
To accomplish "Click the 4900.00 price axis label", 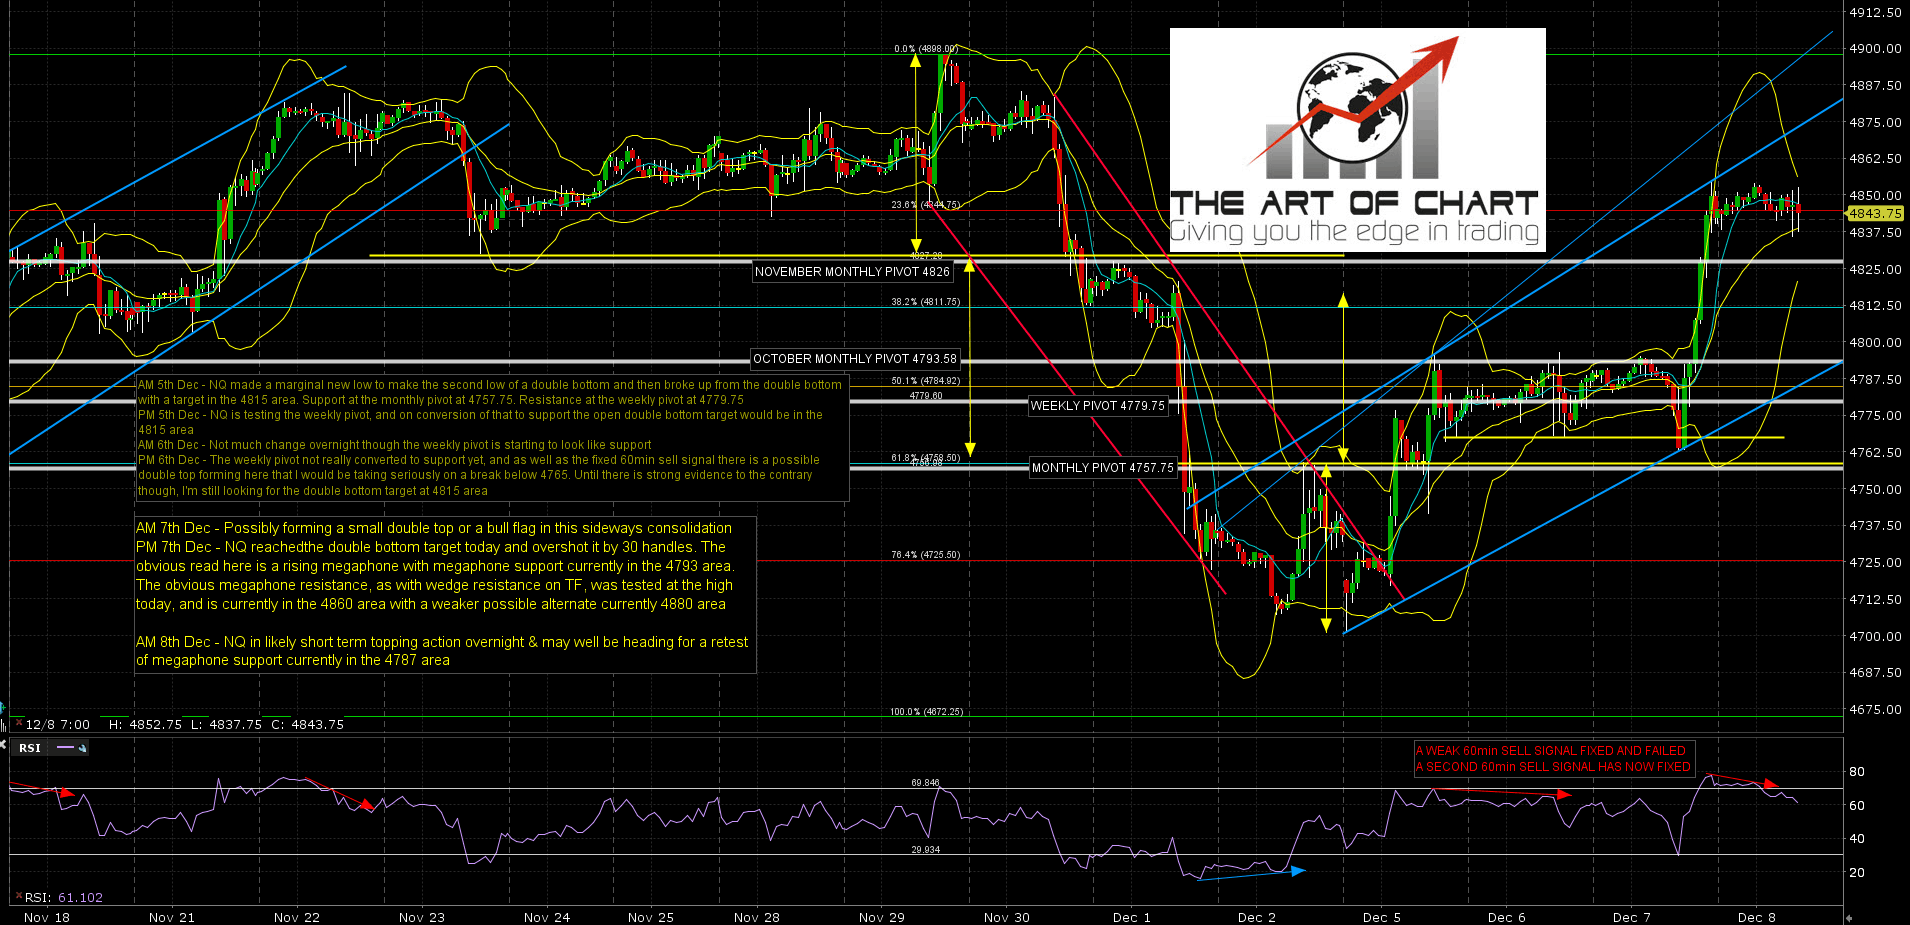I will point(1875,48).
